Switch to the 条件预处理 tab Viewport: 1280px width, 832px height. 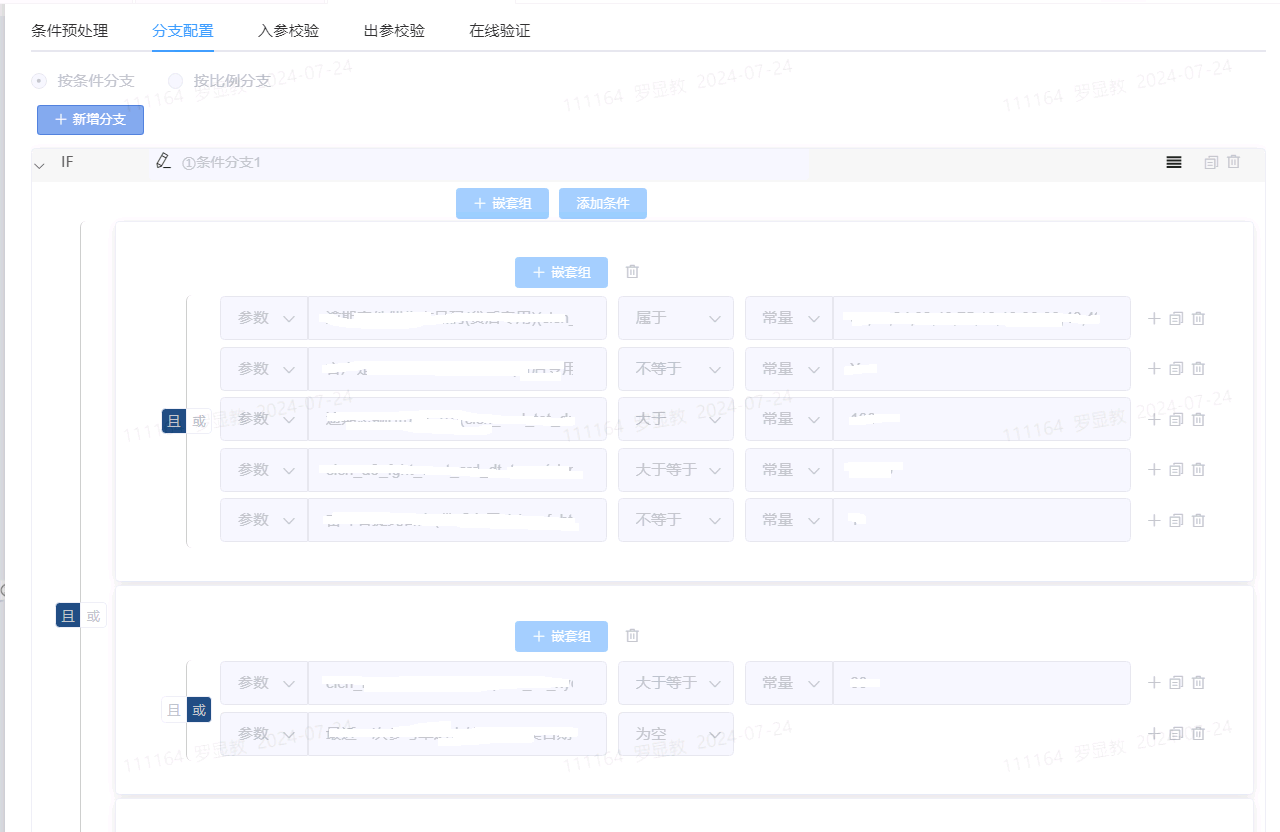coord(70,30)
